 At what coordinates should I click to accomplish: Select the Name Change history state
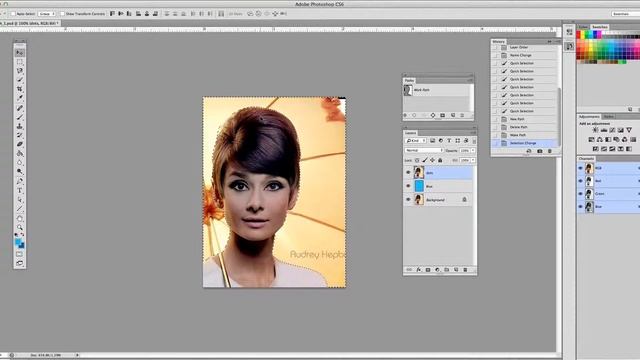click(524, 55)
